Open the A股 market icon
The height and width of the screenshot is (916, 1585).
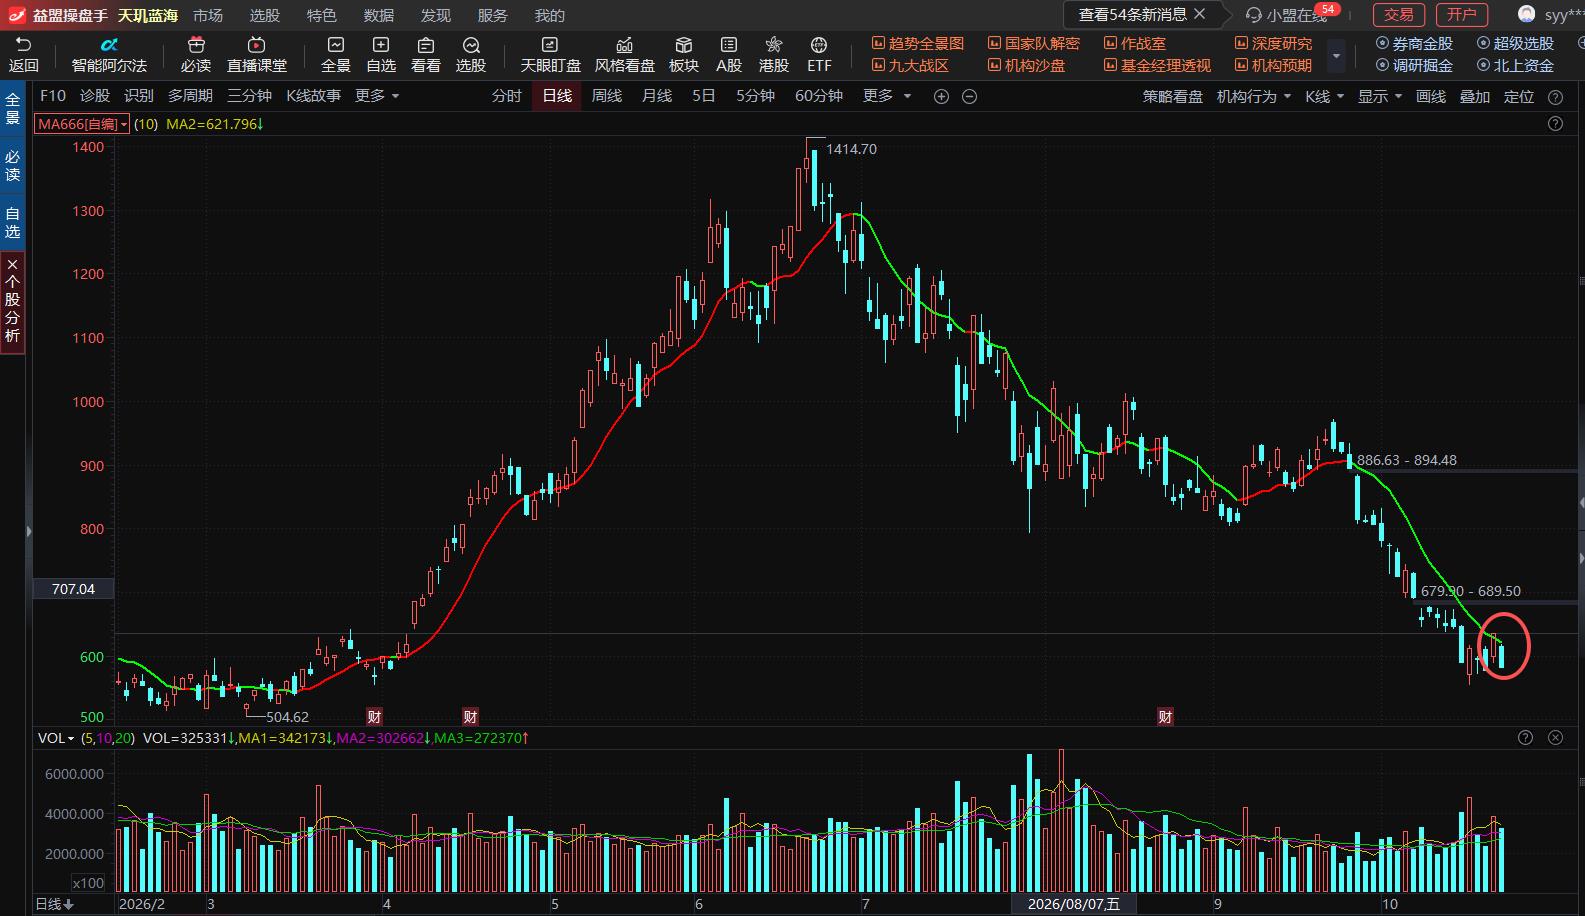pyautogui.click(x=729, y=45)
